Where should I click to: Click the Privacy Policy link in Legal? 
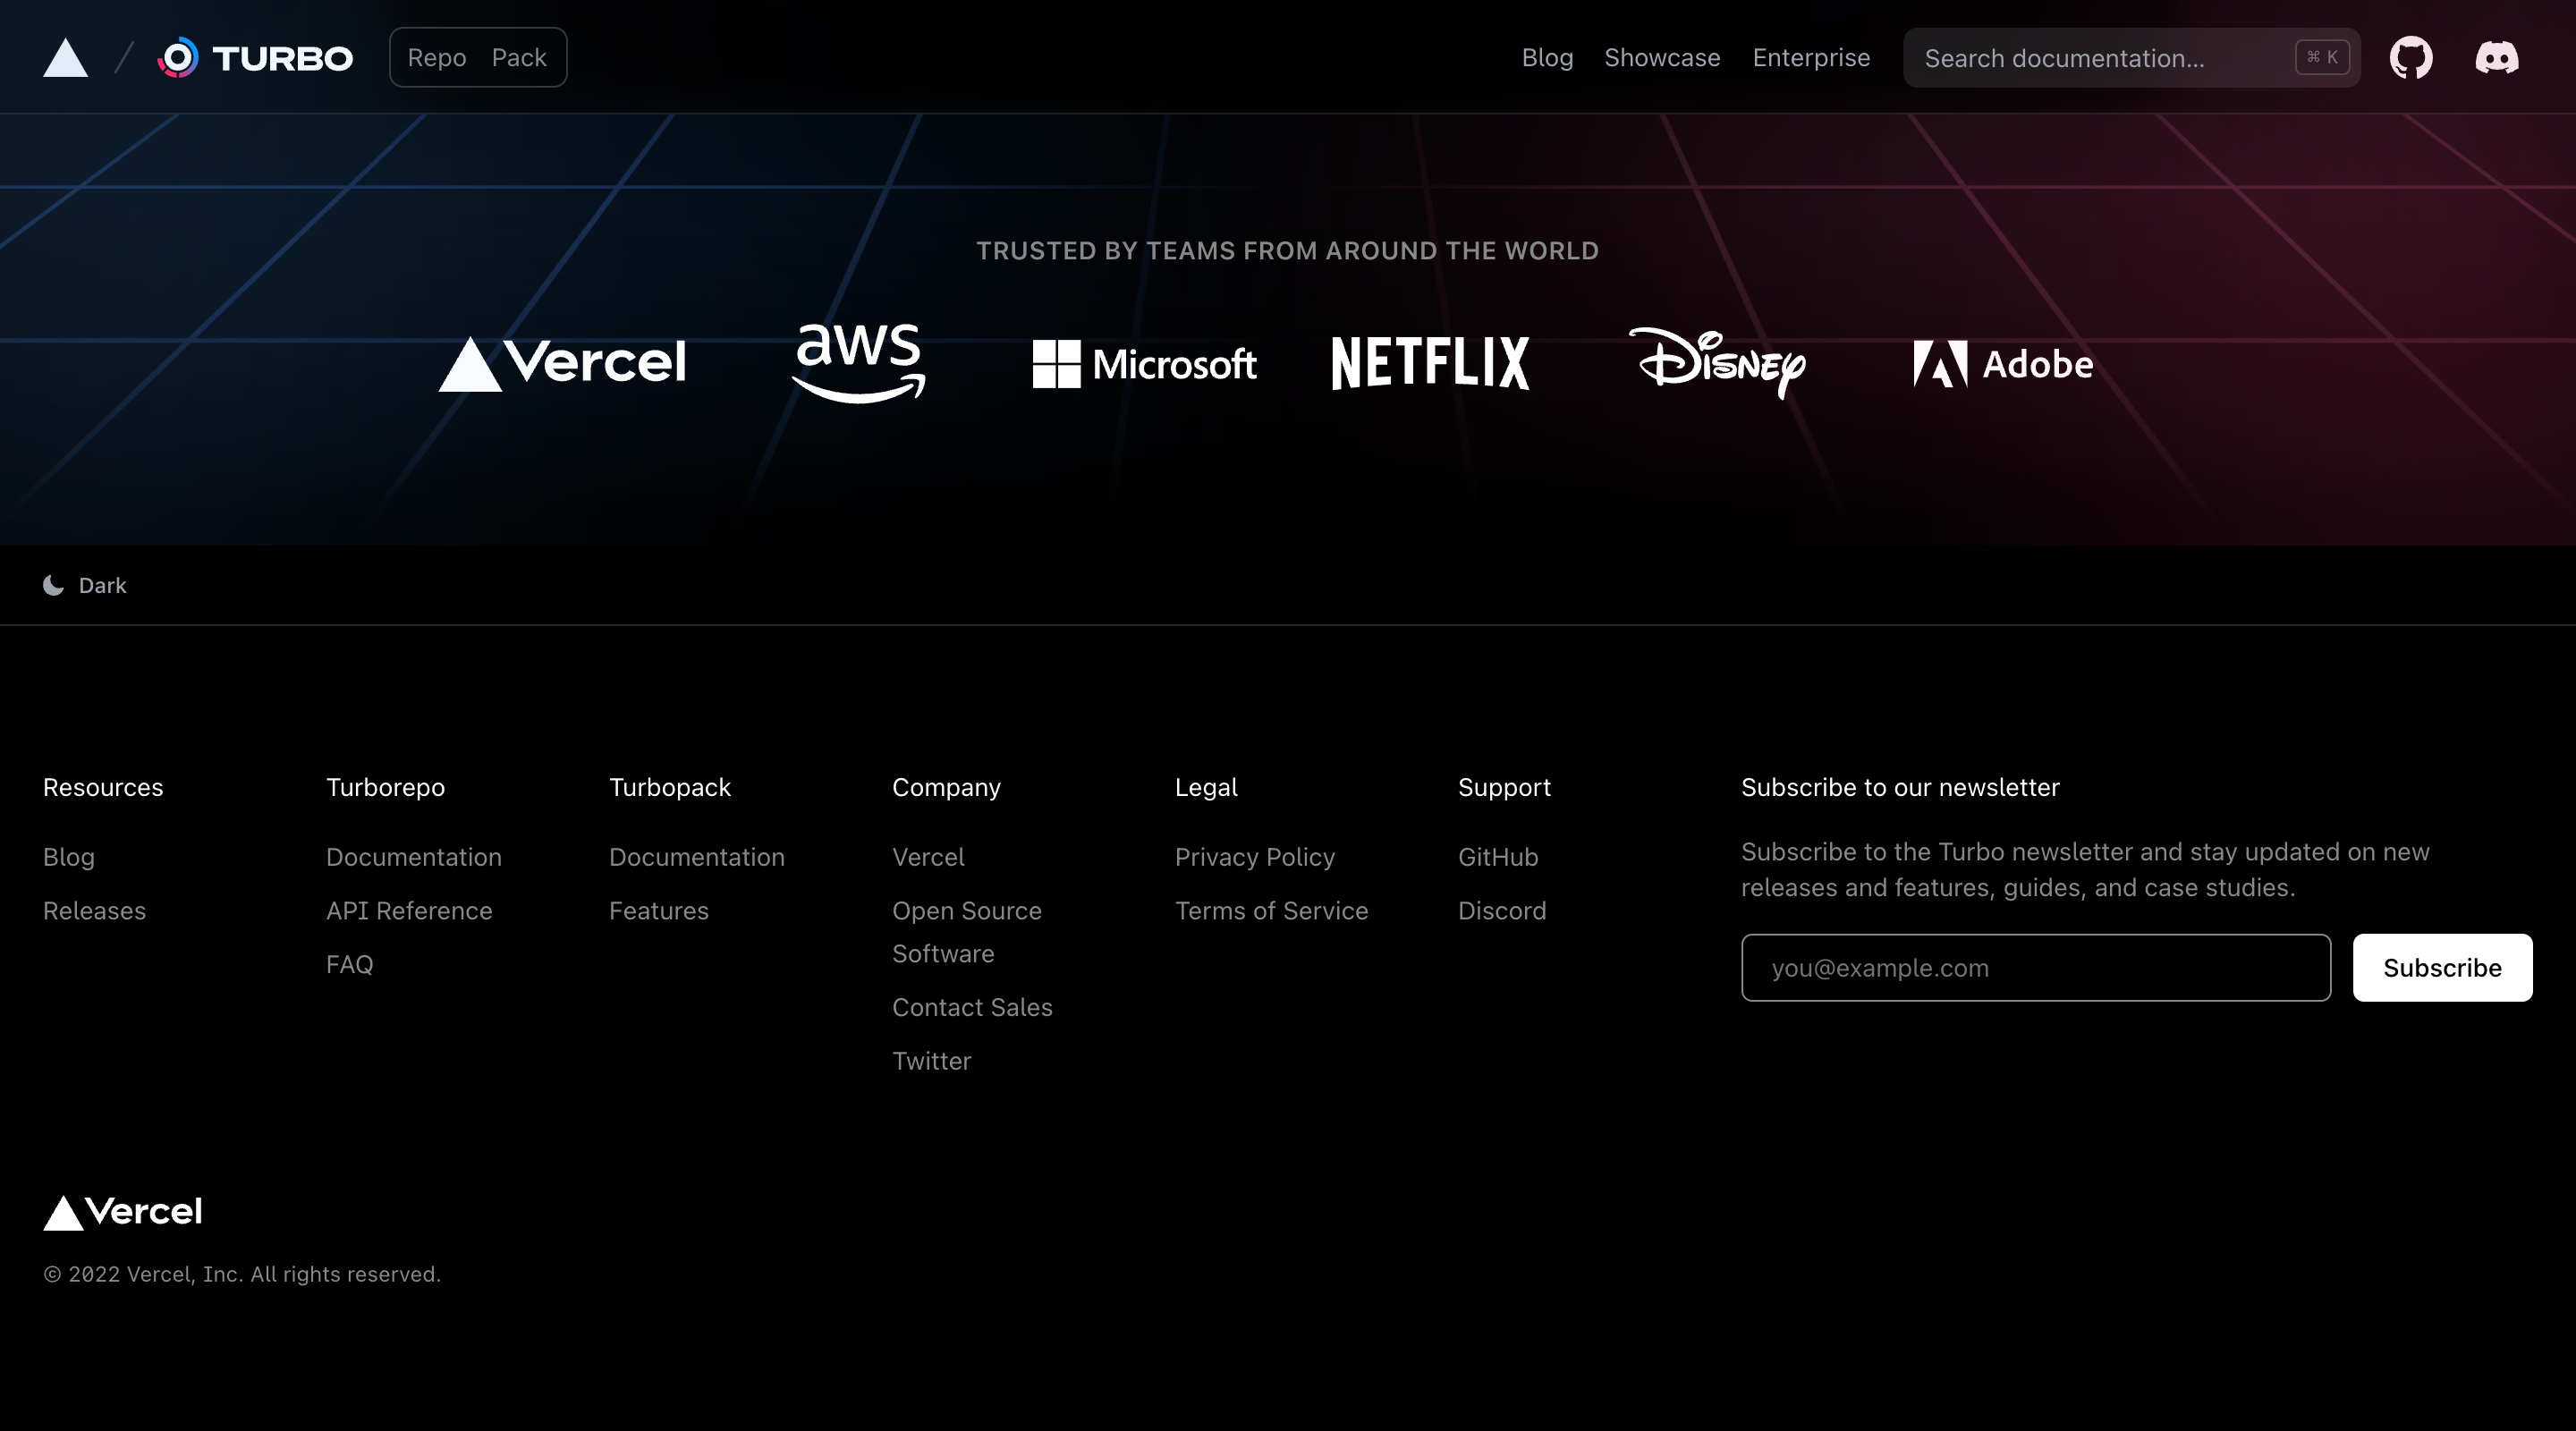1255,857
